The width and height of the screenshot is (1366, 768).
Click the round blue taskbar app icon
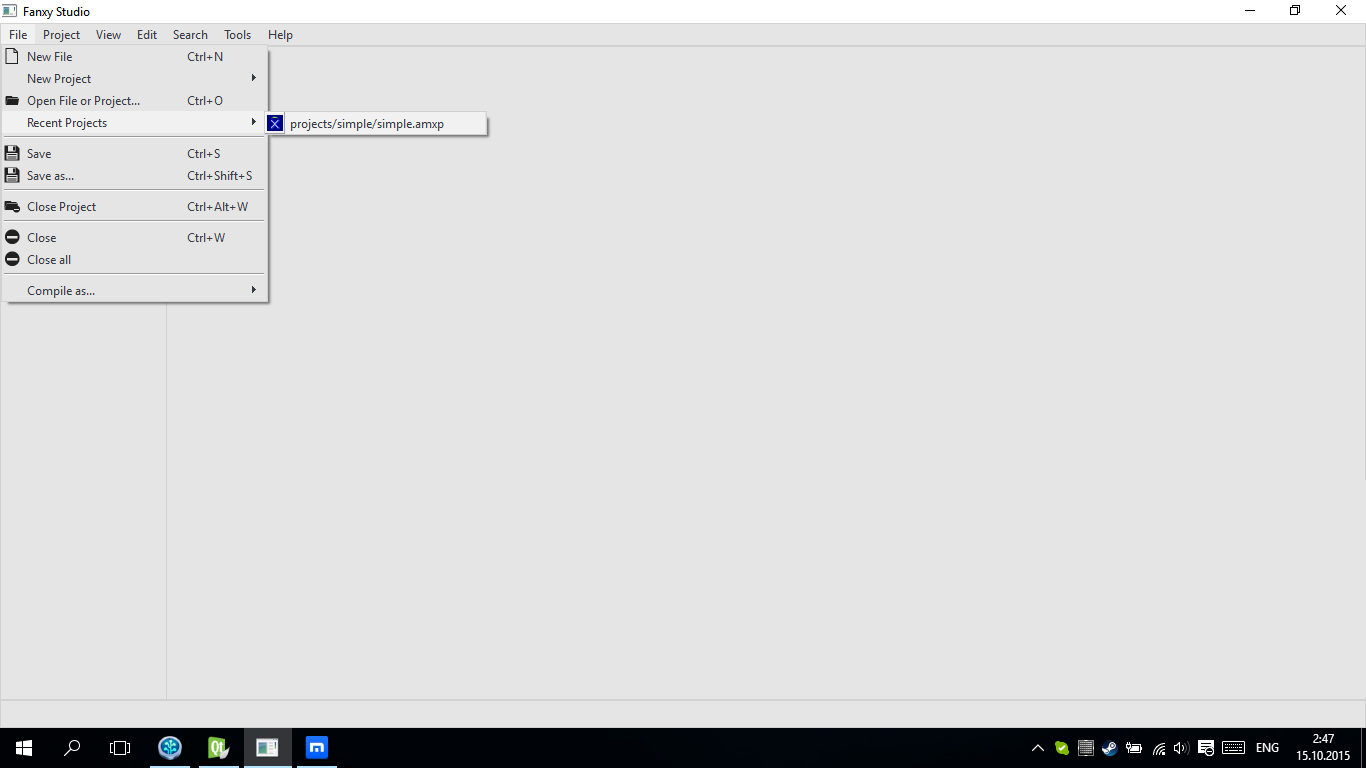click(171, 748)
